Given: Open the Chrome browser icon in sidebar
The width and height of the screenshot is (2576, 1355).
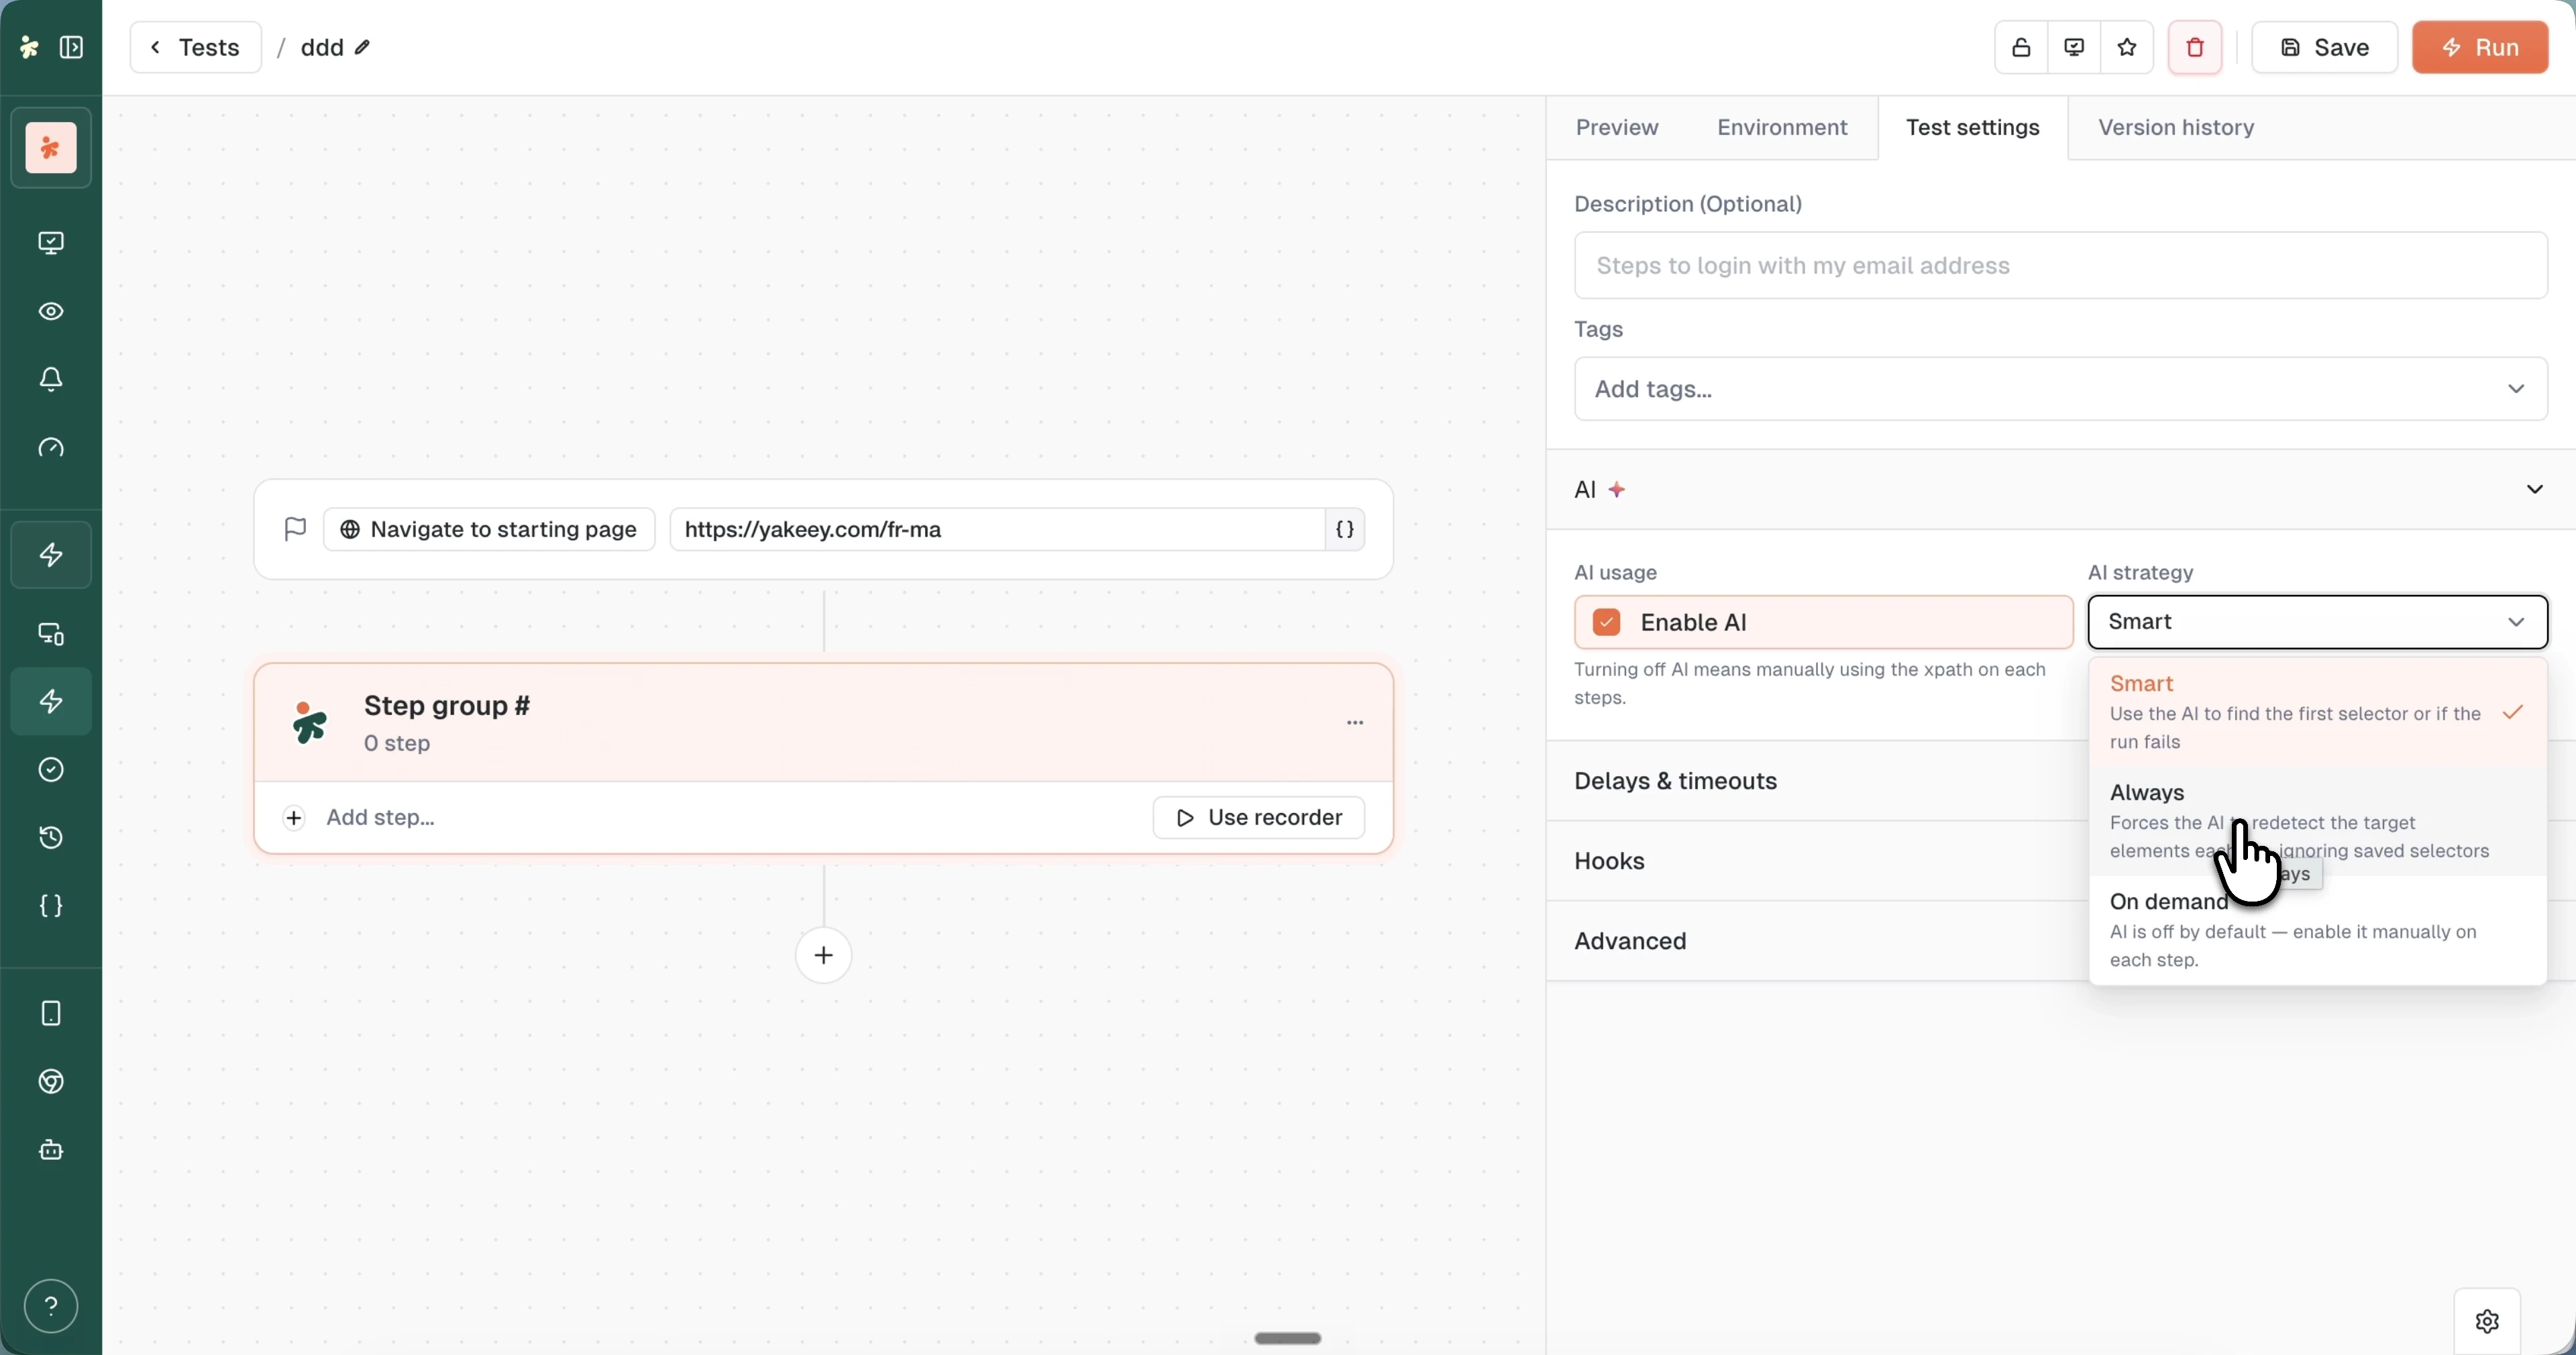Looking at the screenshot, I should [x=51, y=1081].
